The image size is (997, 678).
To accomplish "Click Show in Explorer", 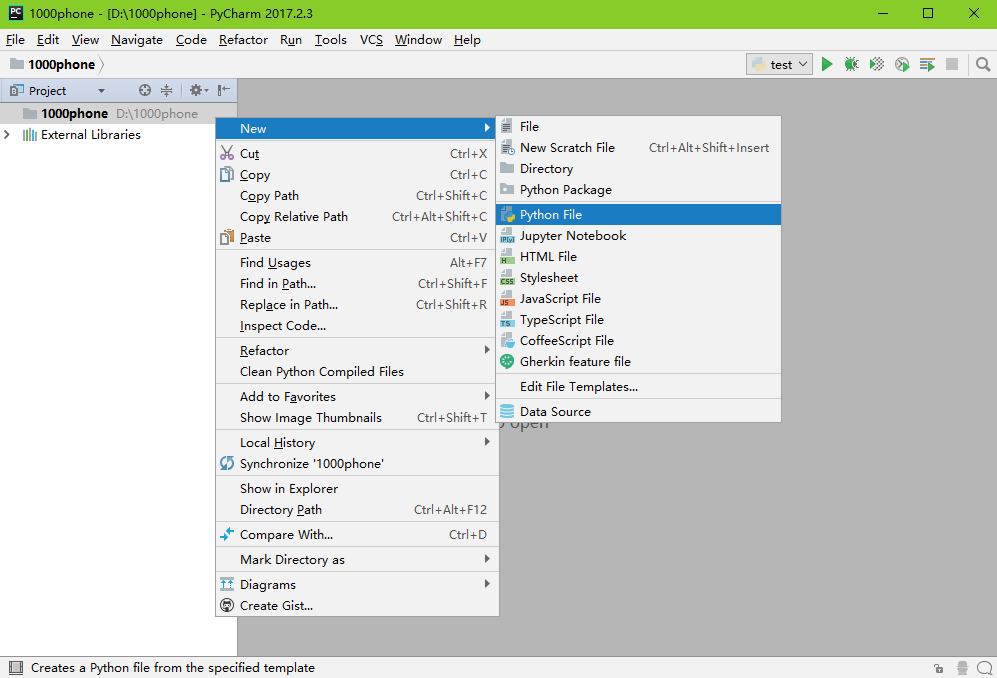I will pyautogui.click(x=357, y=488).
